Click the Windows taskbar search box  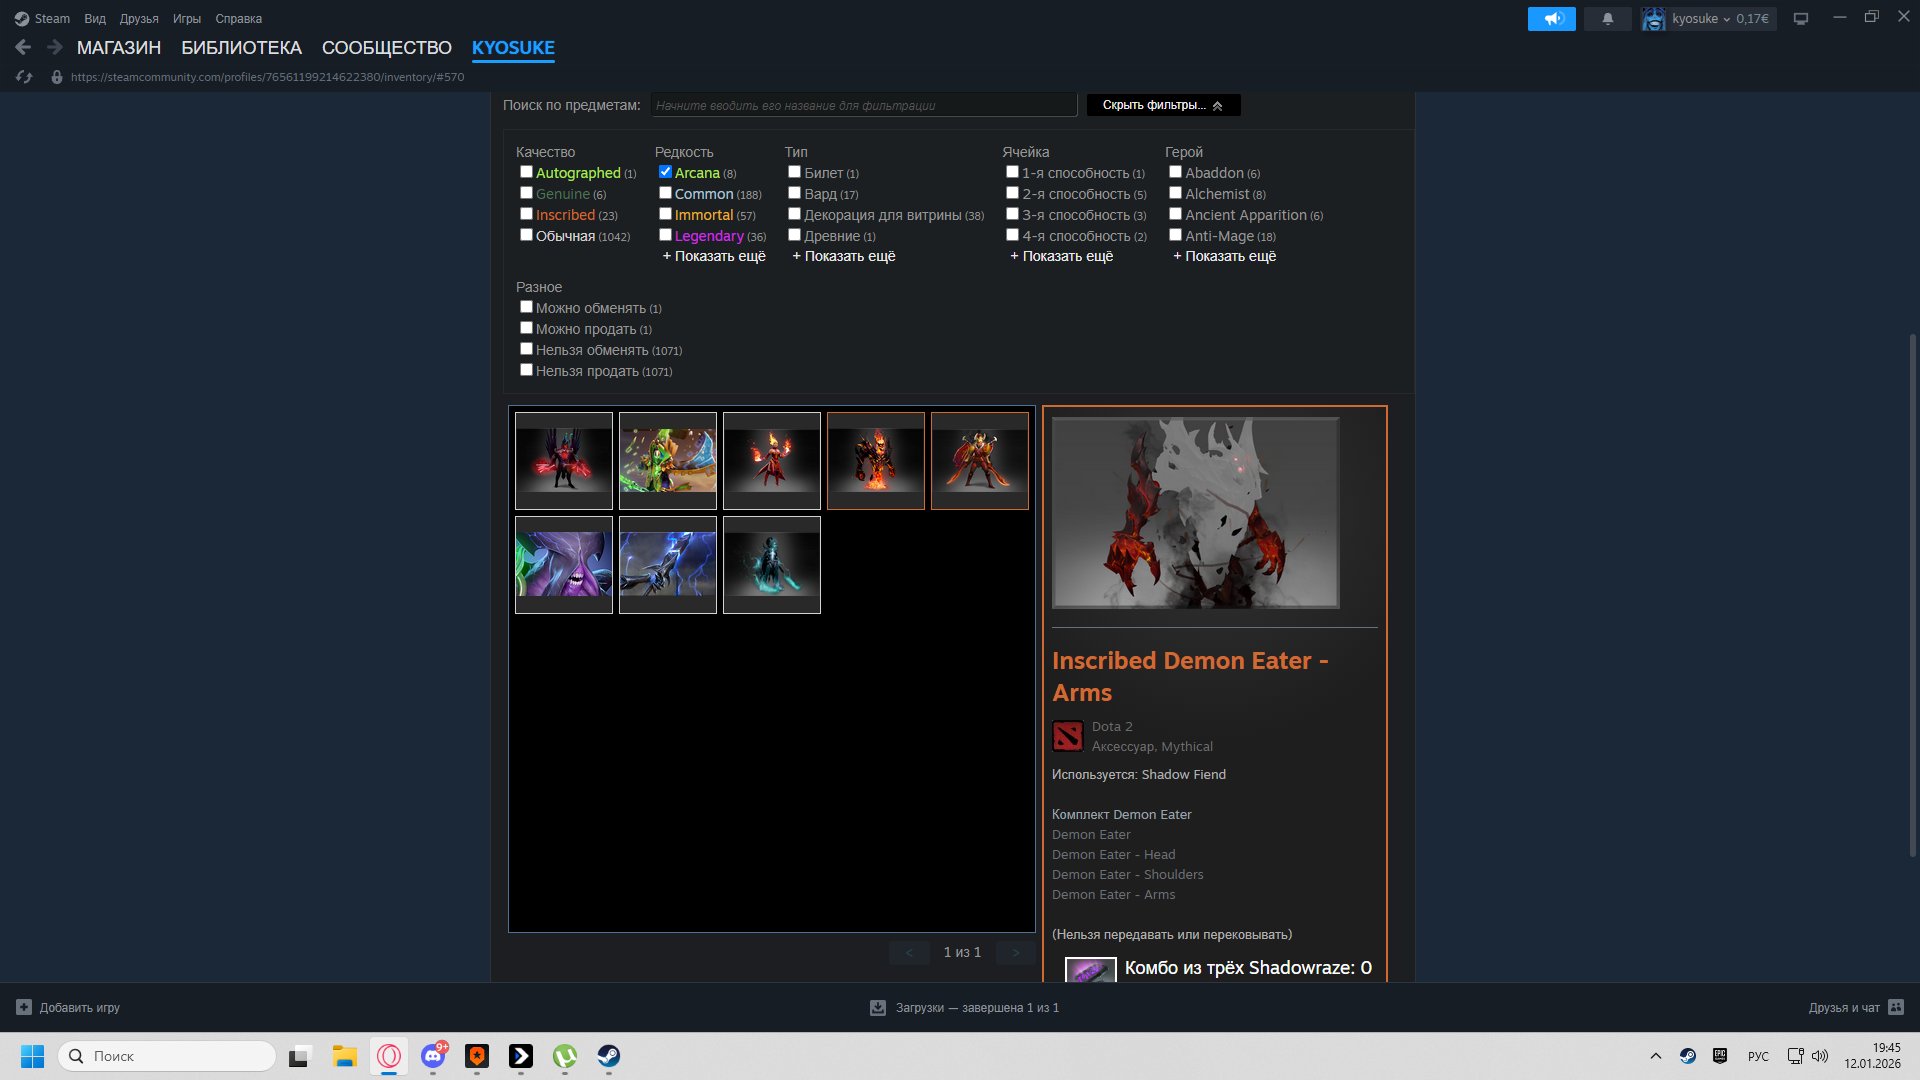pyautogui.click(x=167, y=1056)
